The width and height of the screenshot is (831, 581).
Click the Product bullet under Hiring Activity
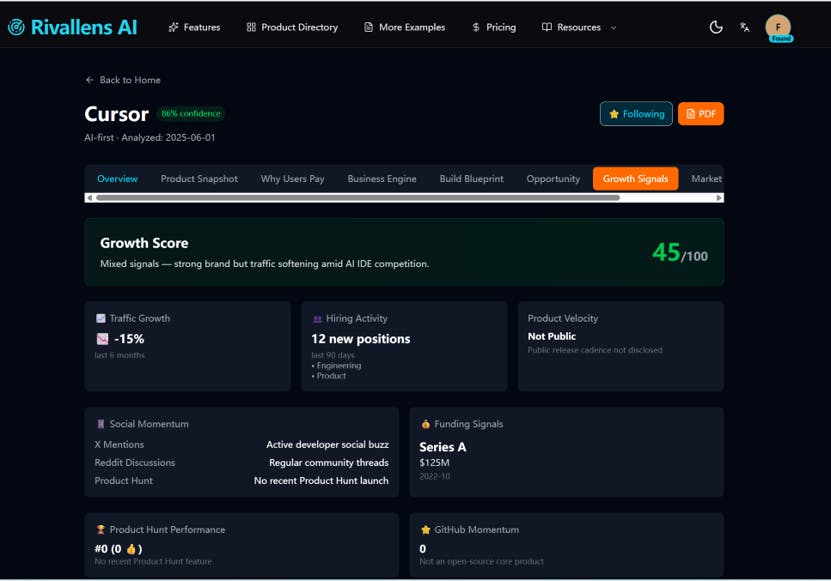coord(329,376)
